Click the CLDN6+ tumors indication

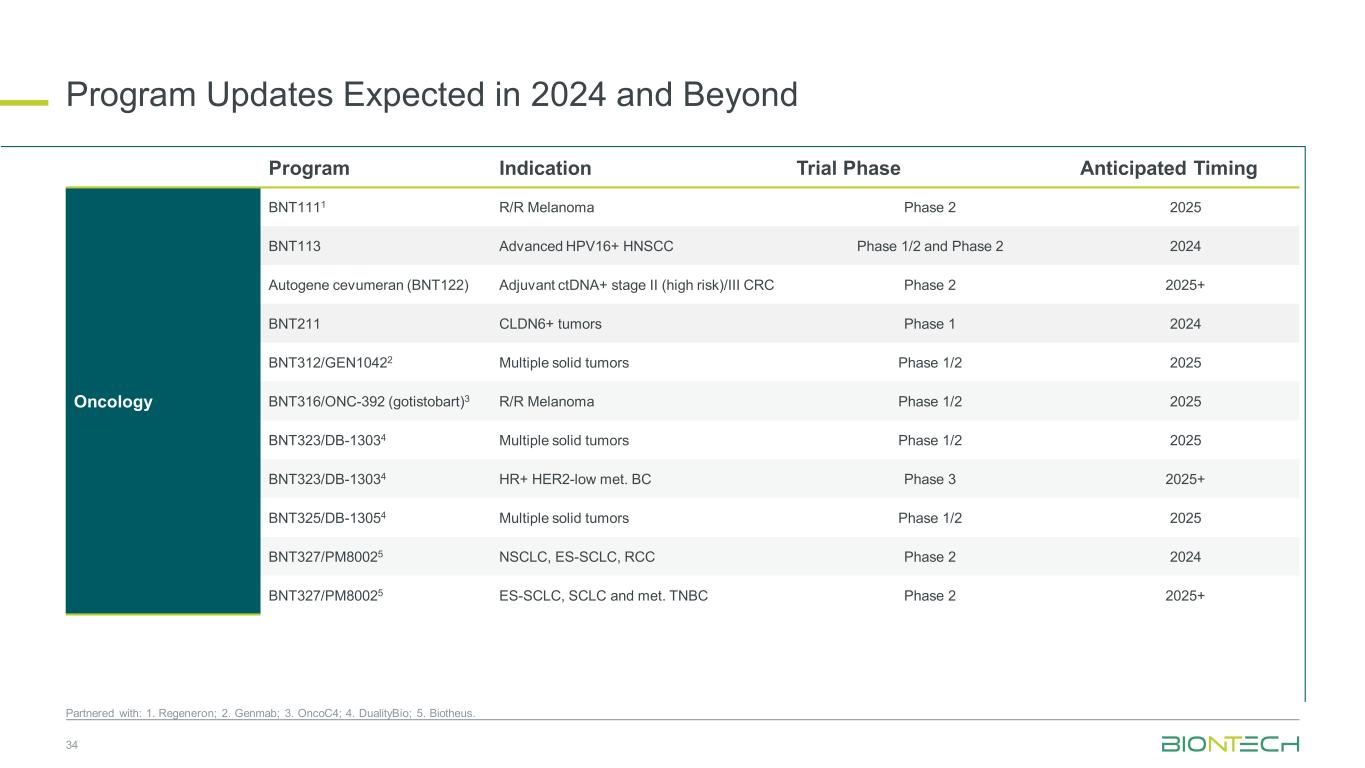coord(549,324)
